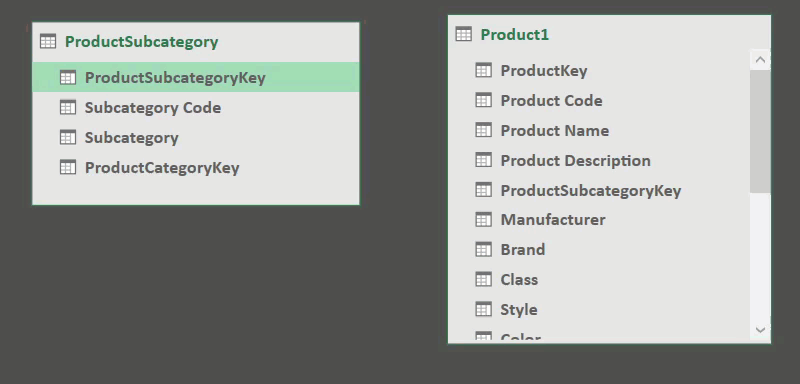Click the column icon beside Brand
Screen dimensions: 800x384
[x=484, y=249]
